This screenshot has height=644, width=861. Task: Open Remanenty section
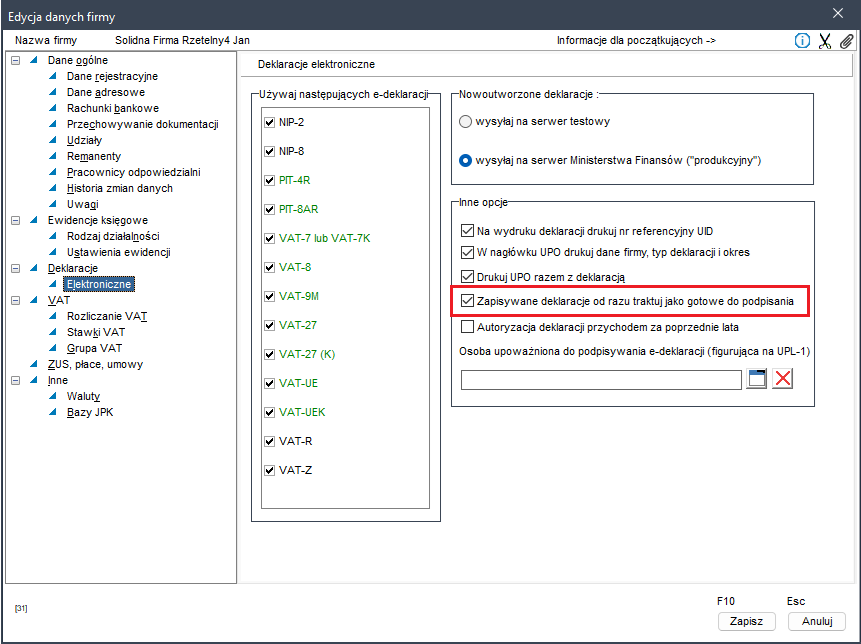coord(93,156)
